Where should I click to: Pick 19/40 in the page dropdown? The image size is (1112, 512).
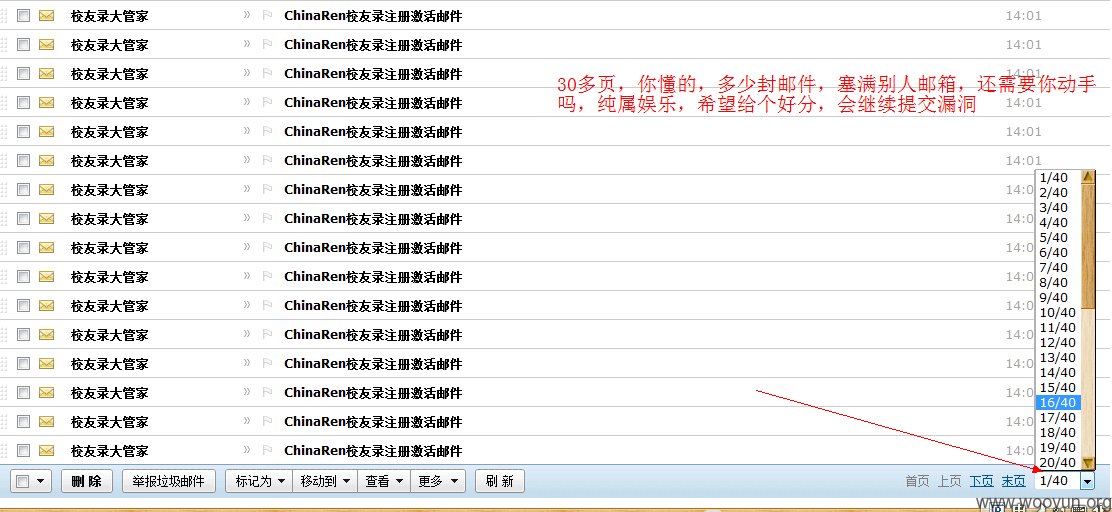click(x=1058, y=447)
